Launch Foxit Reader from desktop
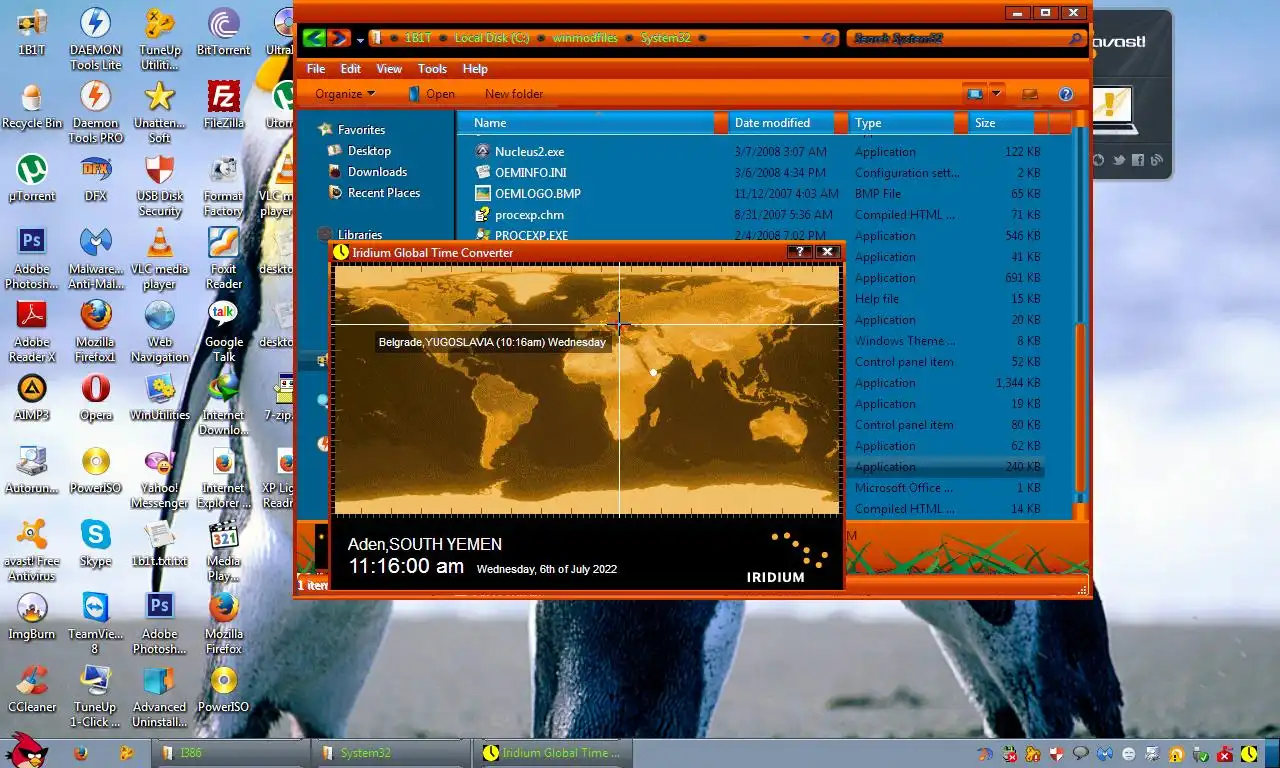This screenshot has width=1280, height=768. tap(223, 258)
